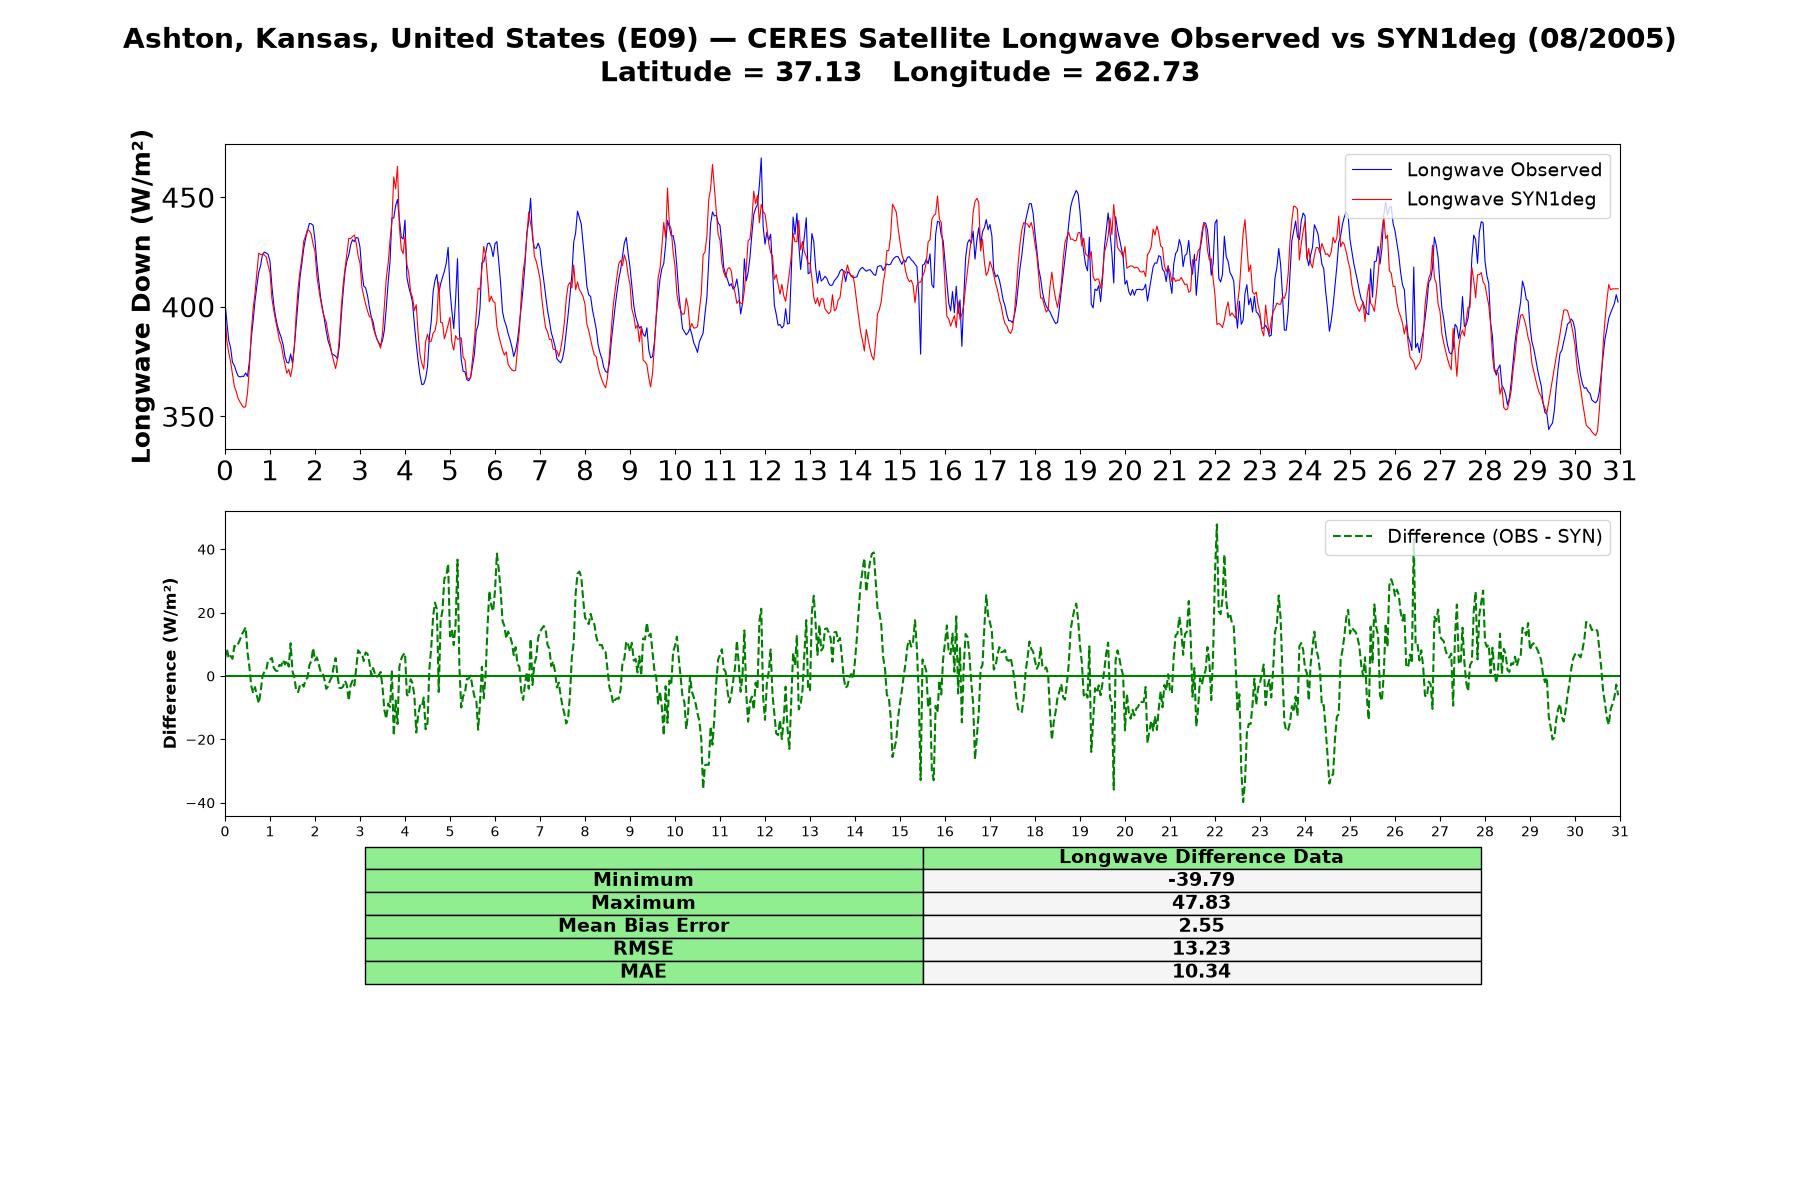Click the MAE value 10.34 cell
This screenshot has height=1200, width=1800.
pyautogui.click(x=1201, y=972)
